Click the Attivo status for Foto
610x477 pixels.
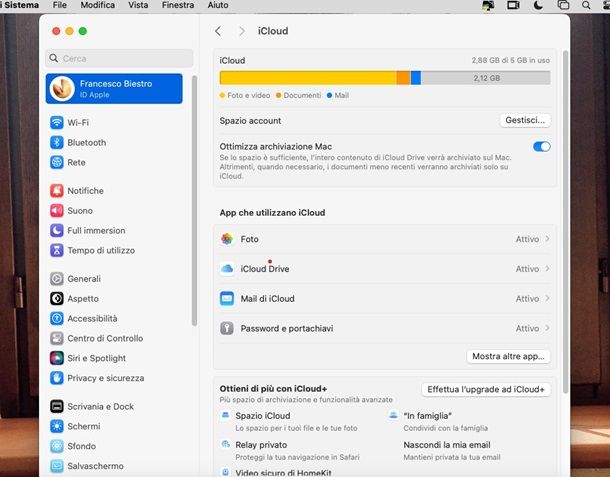point(527,239)
